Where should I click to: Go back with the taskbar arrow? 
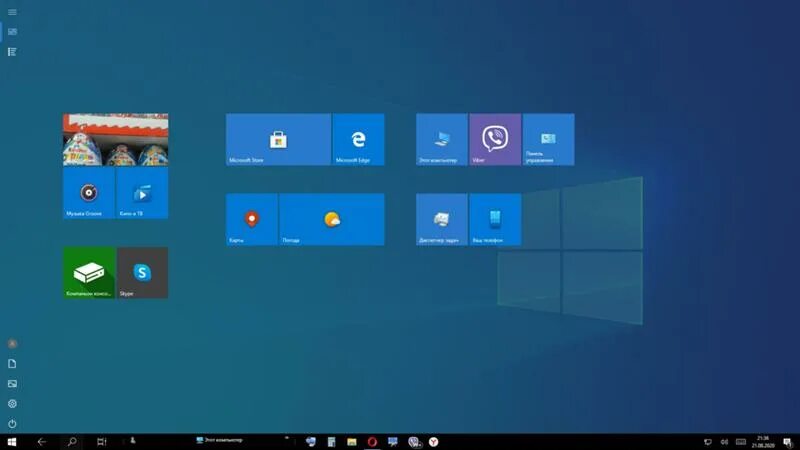[x=42, y=442]
